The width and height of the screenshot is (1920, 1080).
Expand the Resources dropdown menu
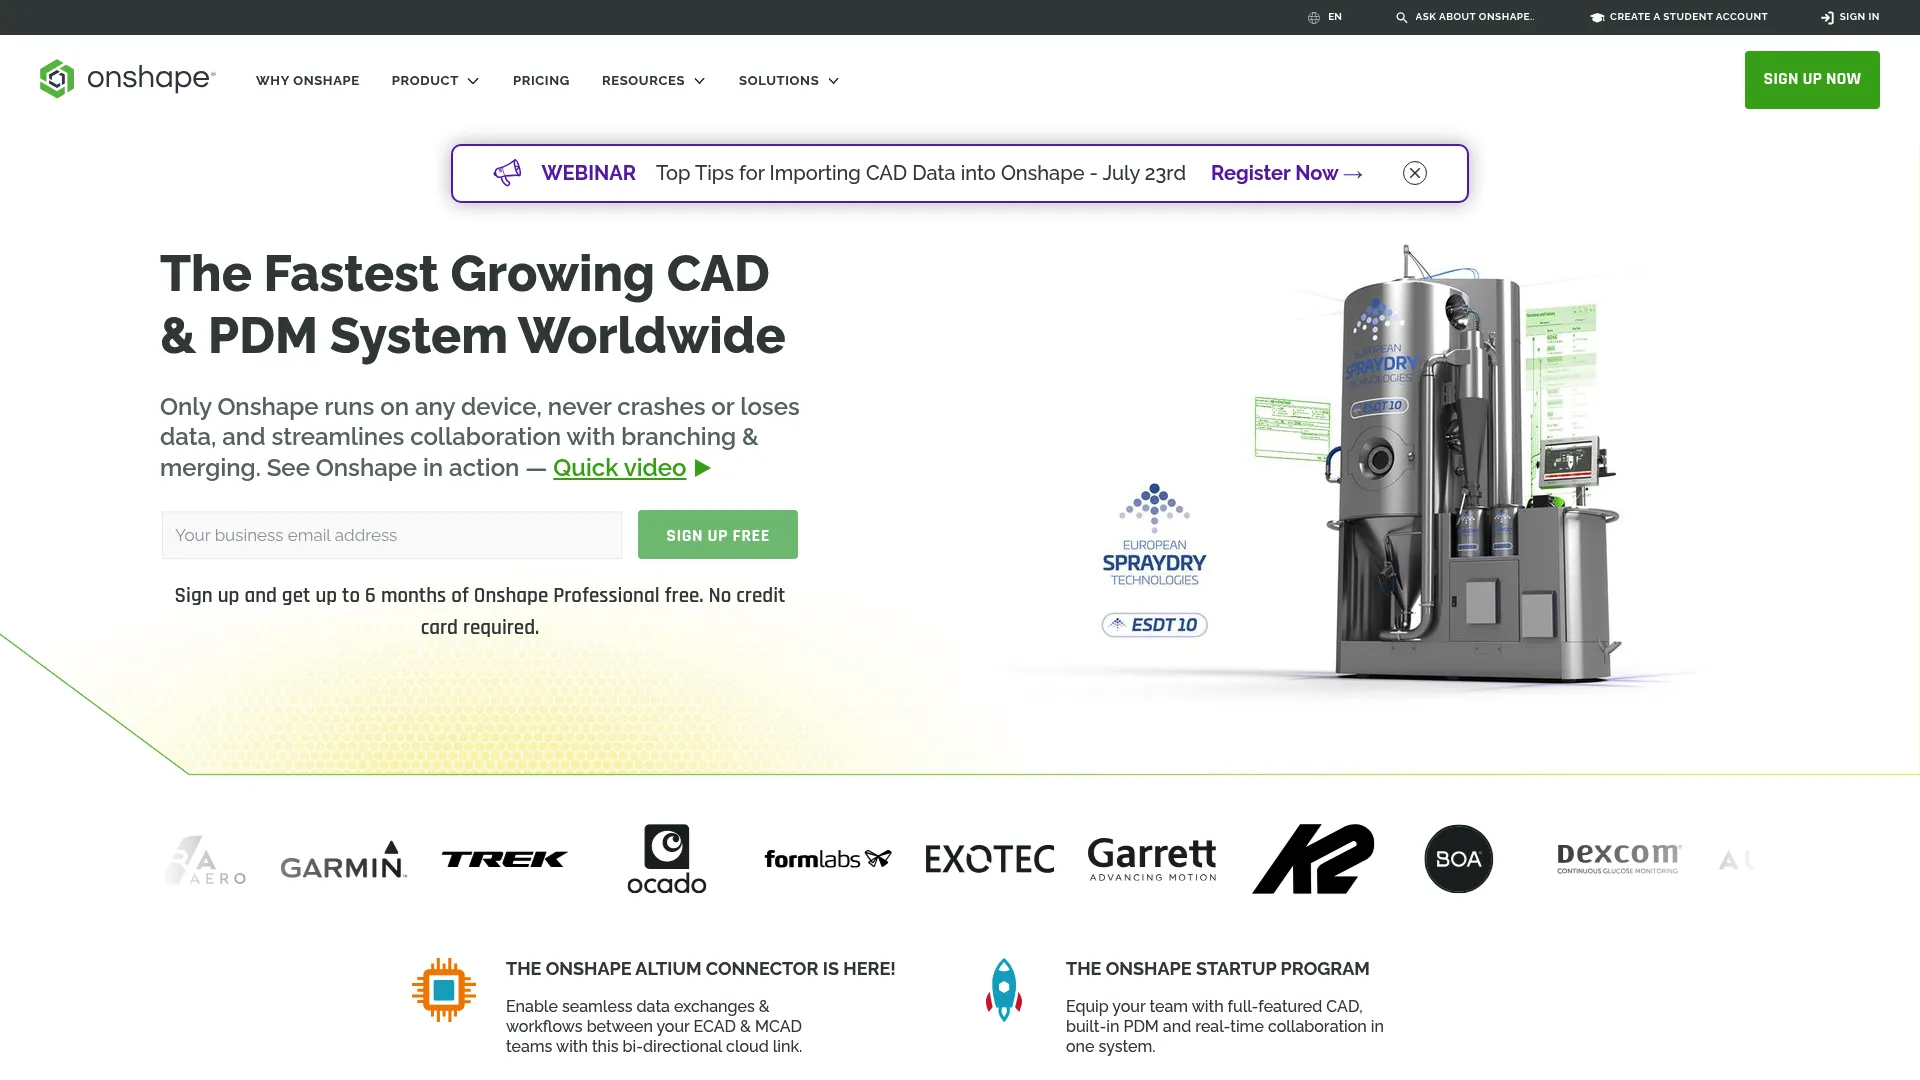pos(653,80)
